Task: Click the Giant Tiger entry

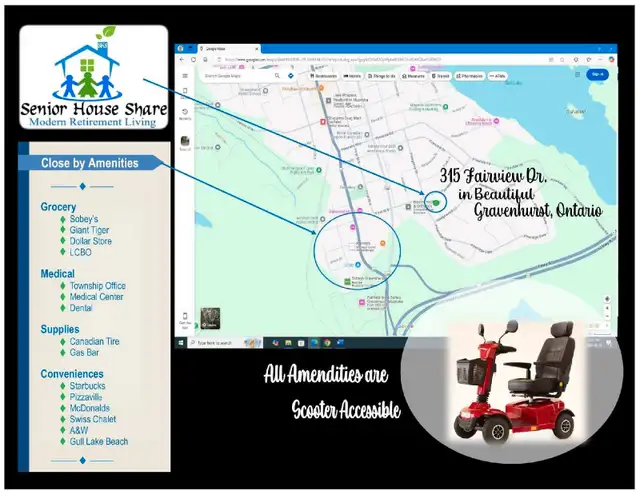Action: [x=89, y=230]
